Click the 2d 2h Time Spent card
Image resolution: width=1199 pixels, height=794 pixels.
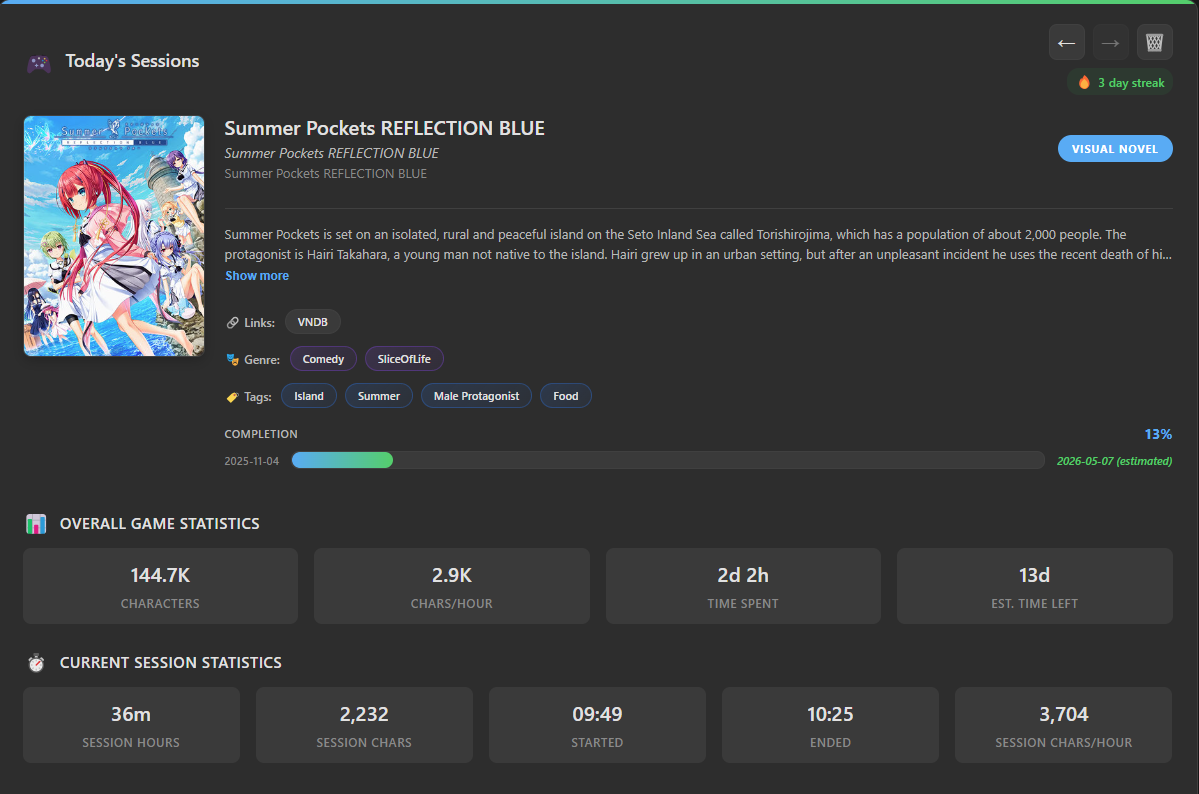tap(743, 586)
